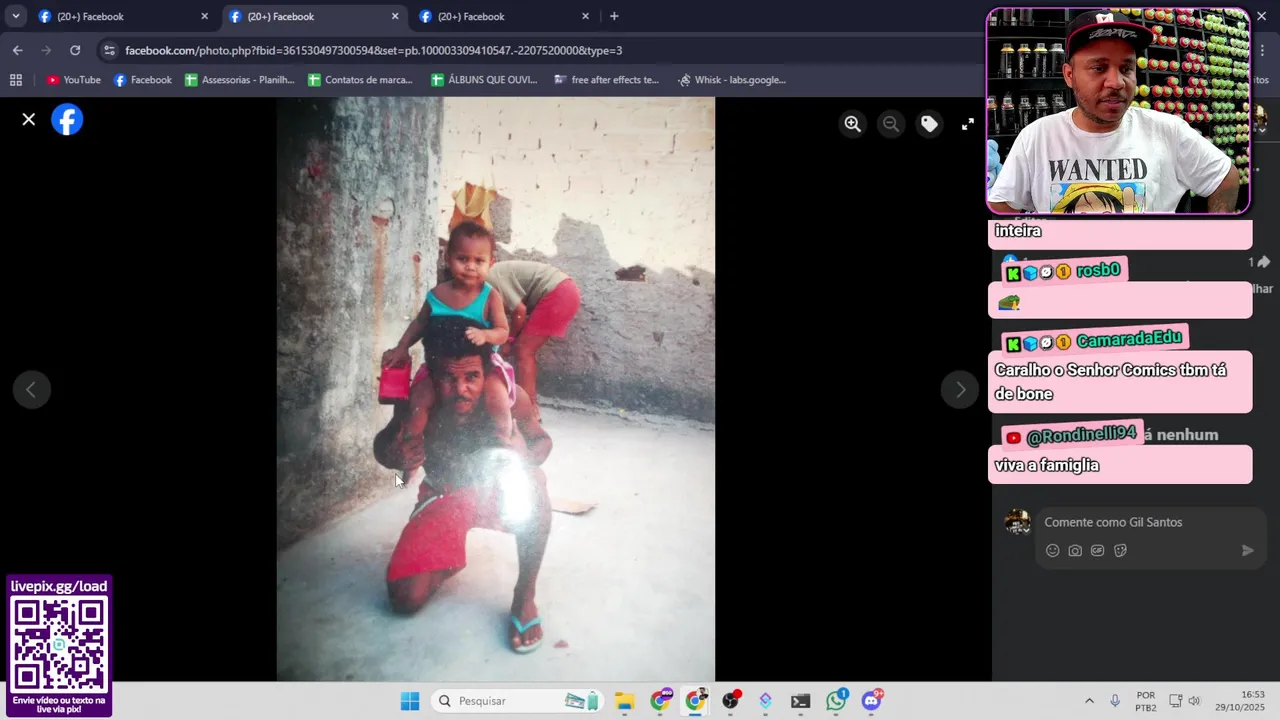This screenshot has width=1280, height=720.
Task: Zoom in on the photo
Action: (x=852, y=123)
